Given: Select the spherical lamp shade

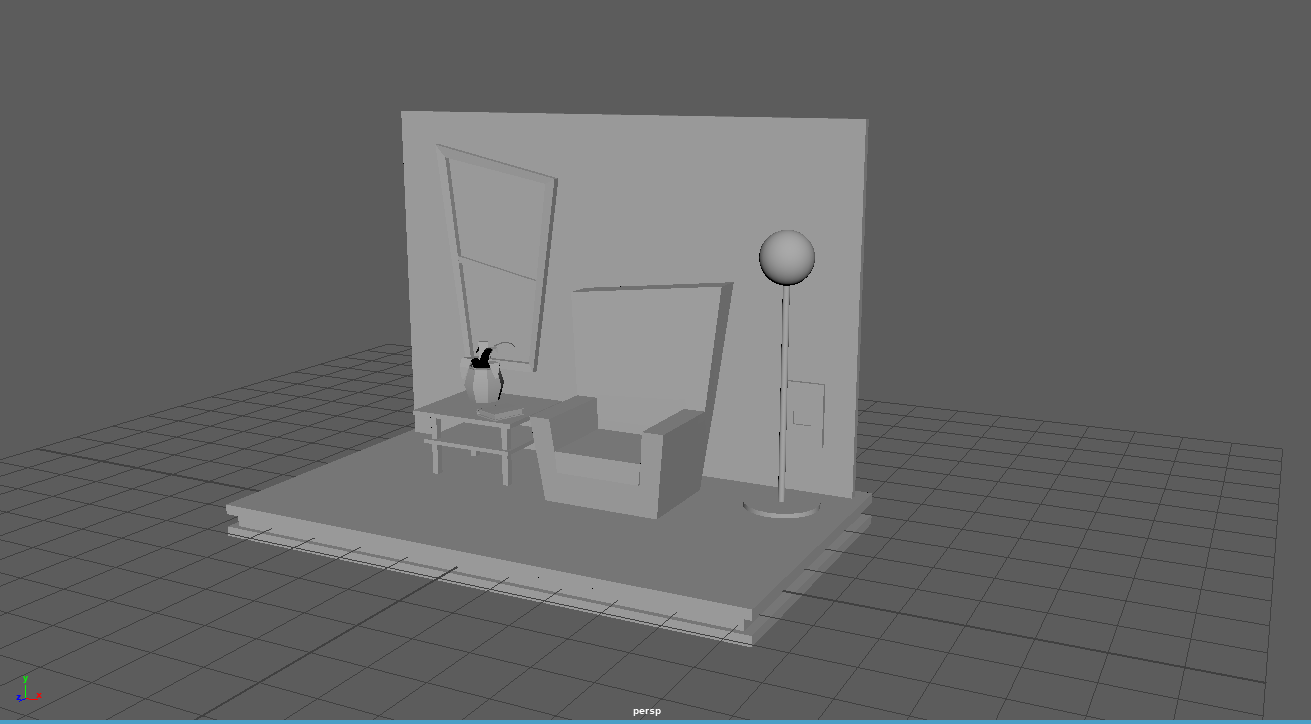Looking at the screenshot, I should pos(787,257).
